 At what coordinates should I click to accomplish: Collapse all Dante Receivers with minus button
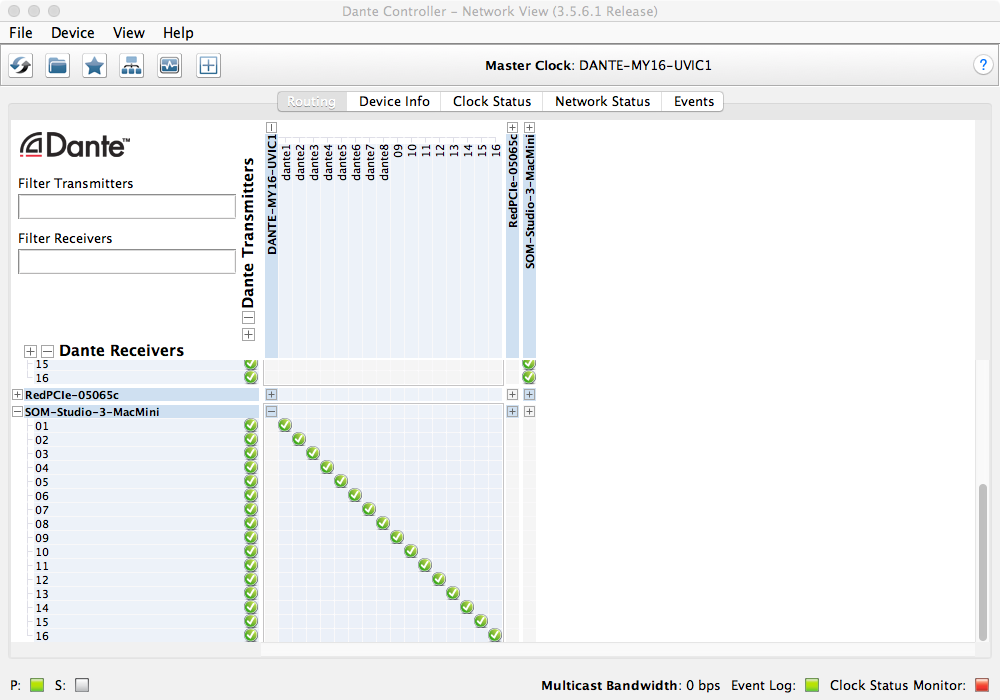pos(47,351)
